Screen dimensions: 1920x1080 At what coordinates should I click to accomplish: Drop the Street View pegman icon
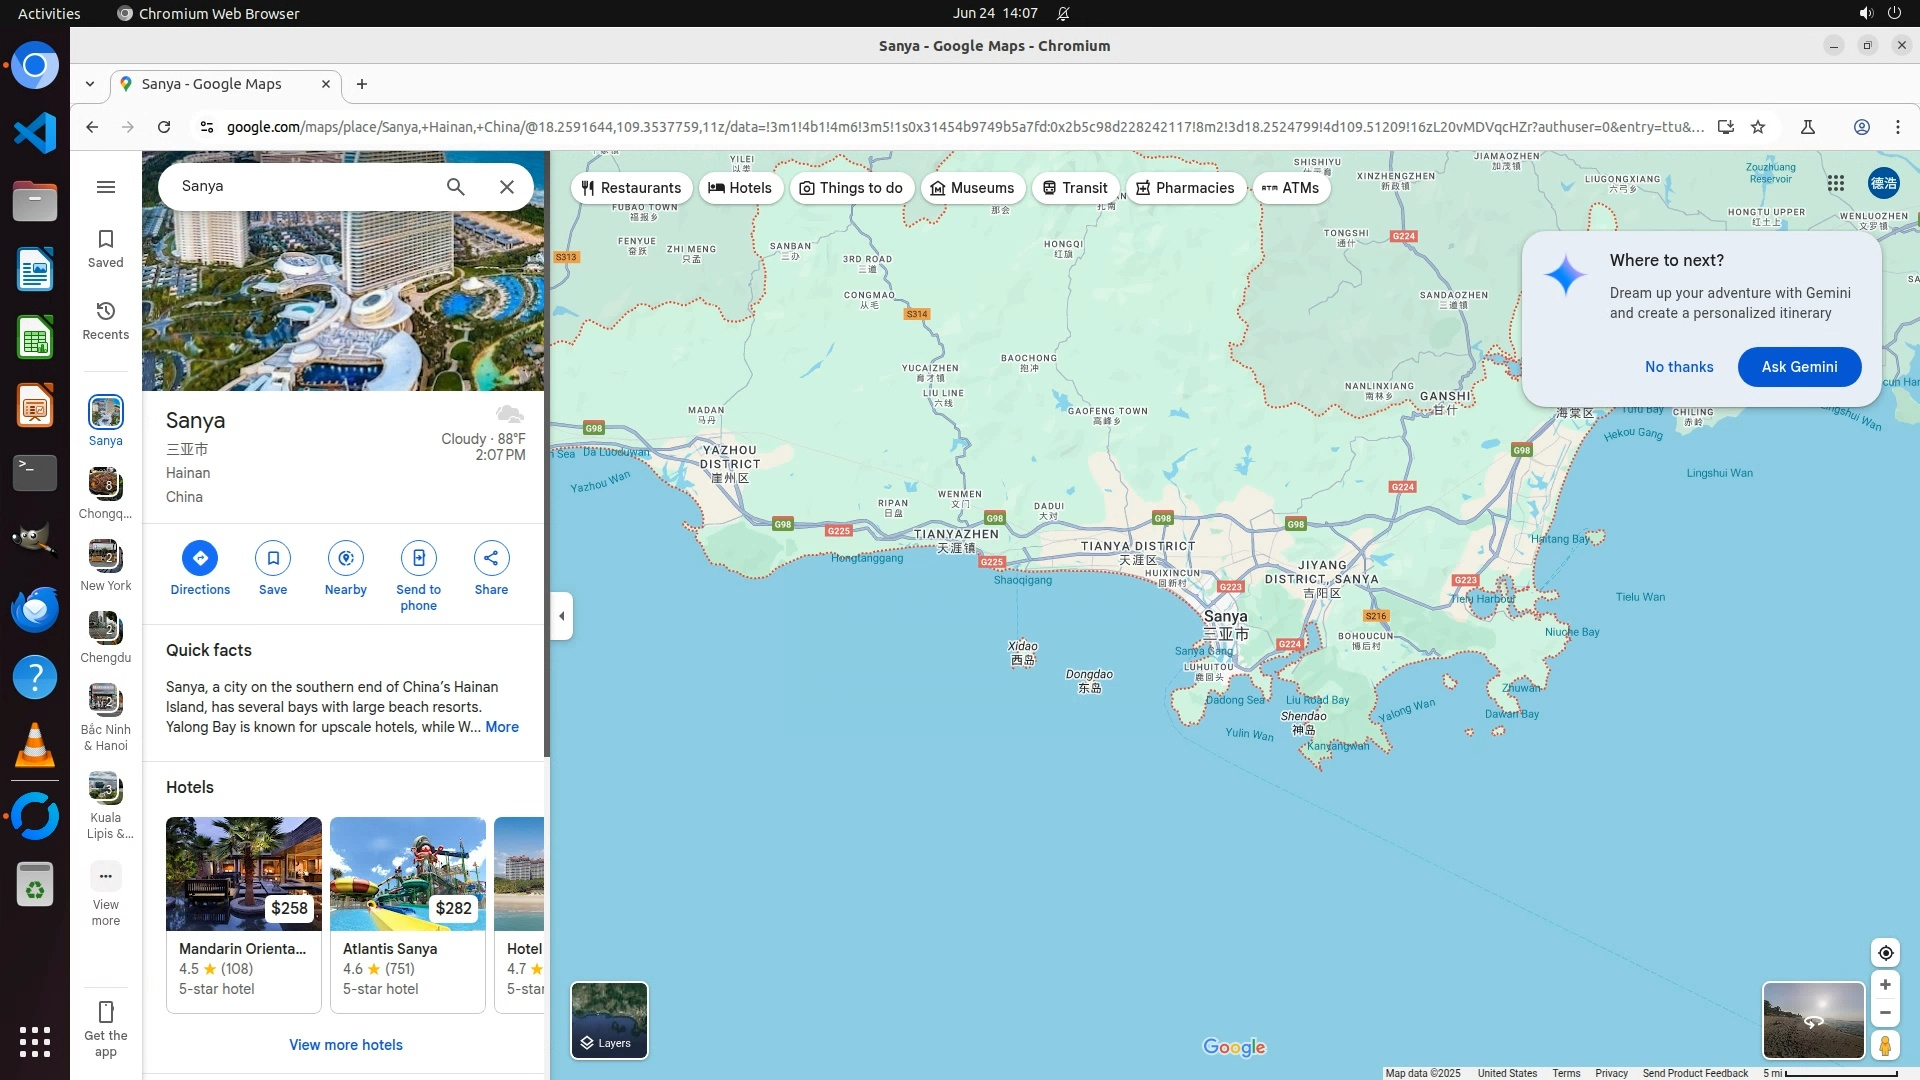(x=1885, y=1046)
